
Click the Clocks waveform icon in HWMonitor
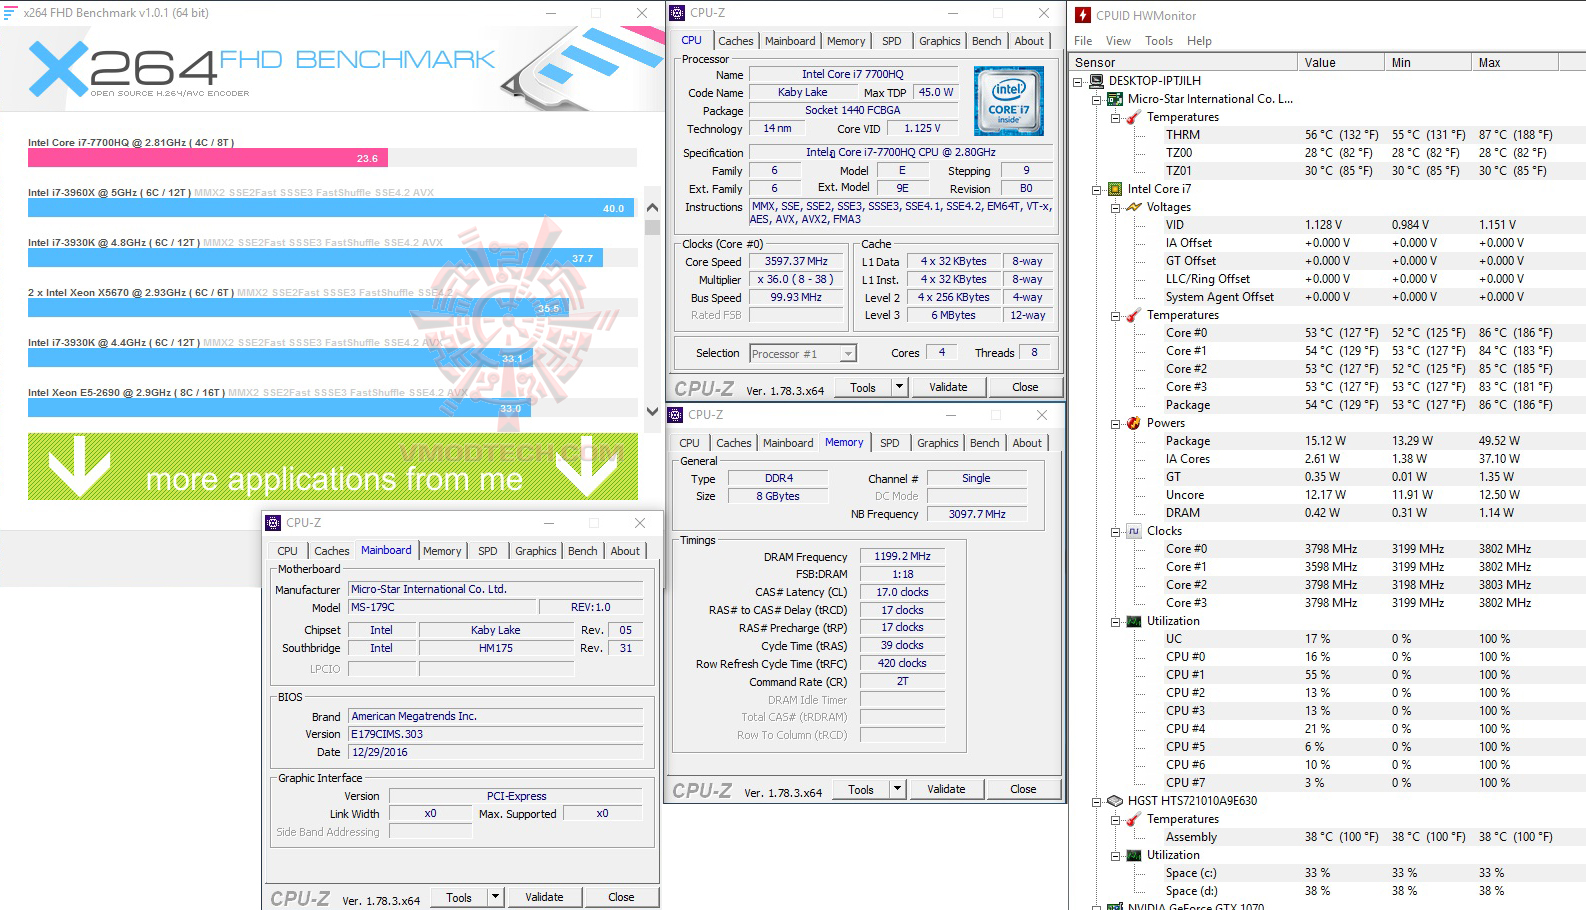[x=1133, y=531]
